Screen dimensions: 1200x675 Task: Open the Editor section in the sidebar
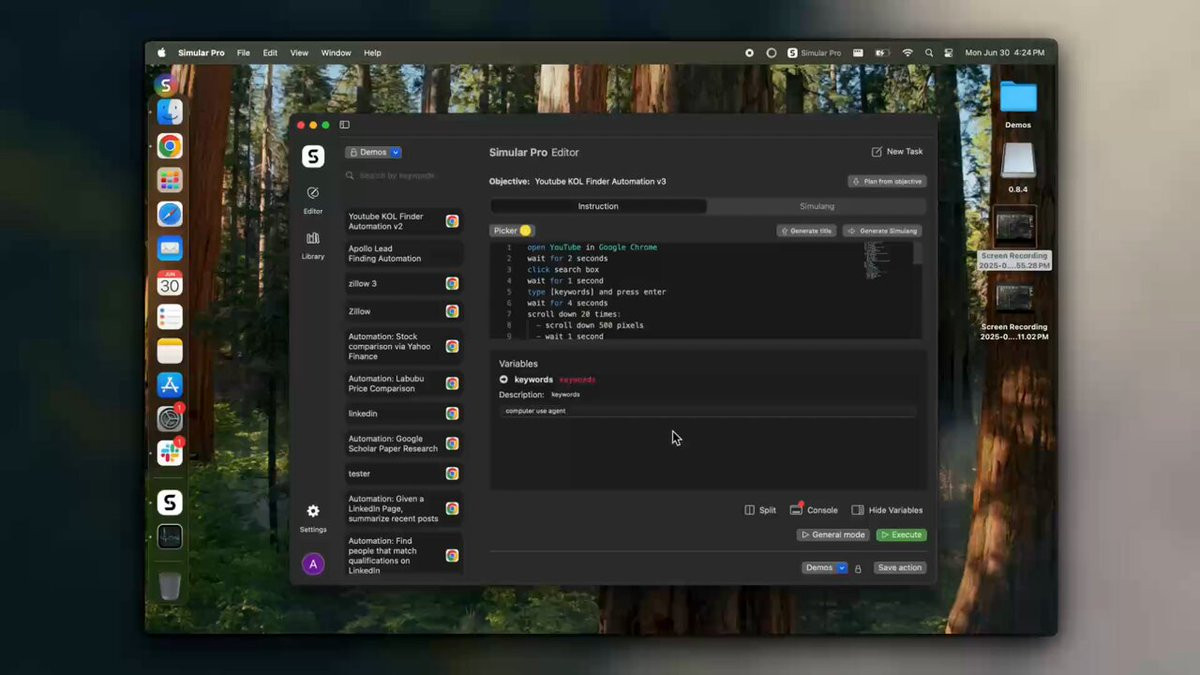[313, 199]
